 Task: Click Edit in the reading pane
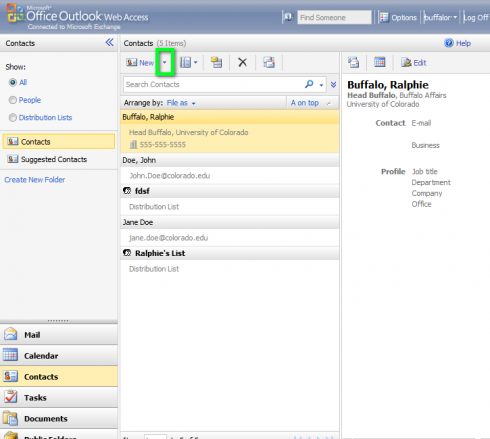[420, 63]
